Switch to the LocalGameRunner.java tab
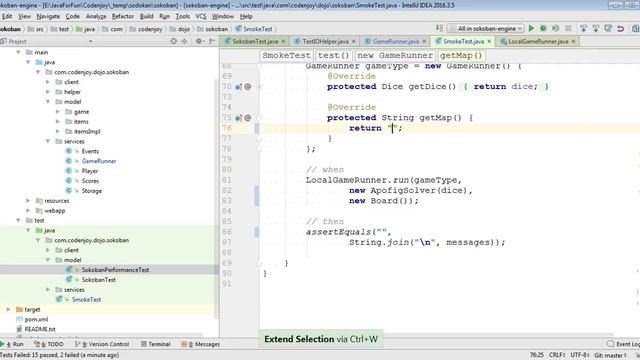The image size is (640, 360). 538,41
